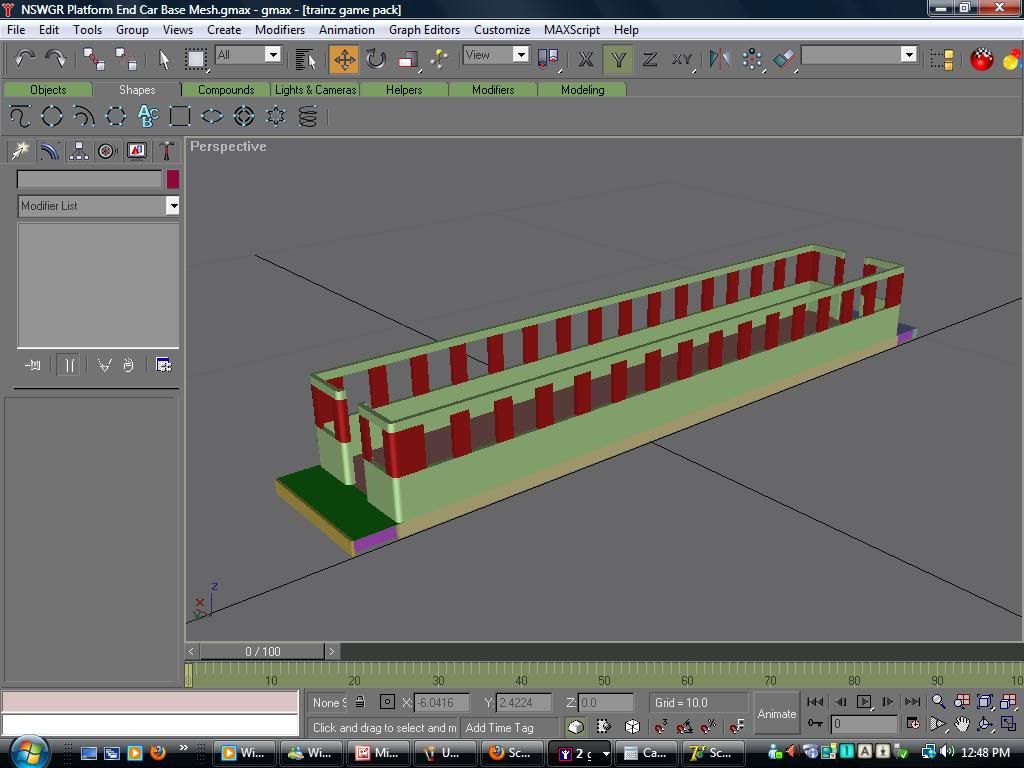The height and width of the screenshot is (768, 1024).
Task: Open the Track View schematic icon
Action: [x=942, y=59]
